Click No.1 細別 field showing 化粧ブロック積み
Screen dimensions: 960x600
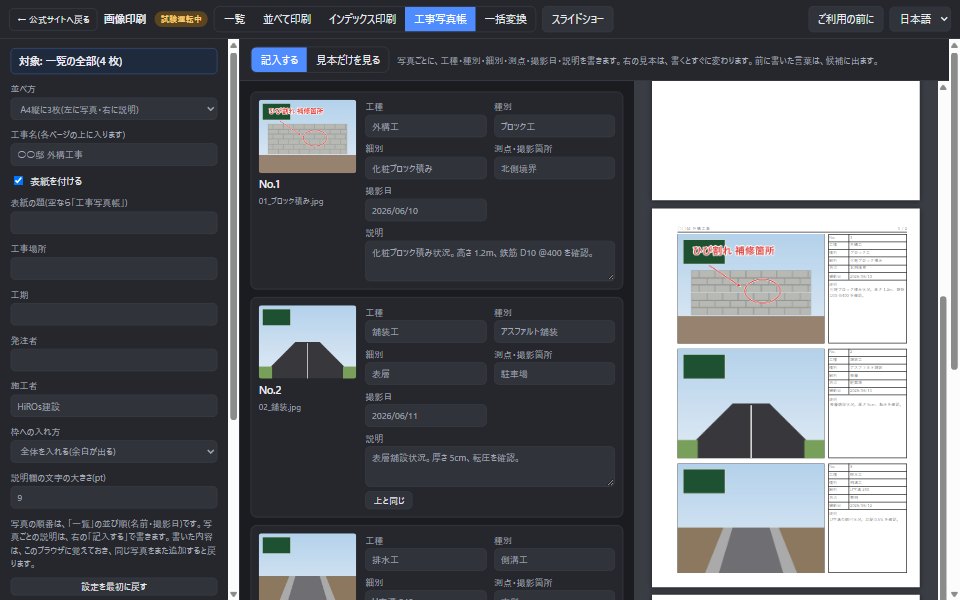[426, 168]
